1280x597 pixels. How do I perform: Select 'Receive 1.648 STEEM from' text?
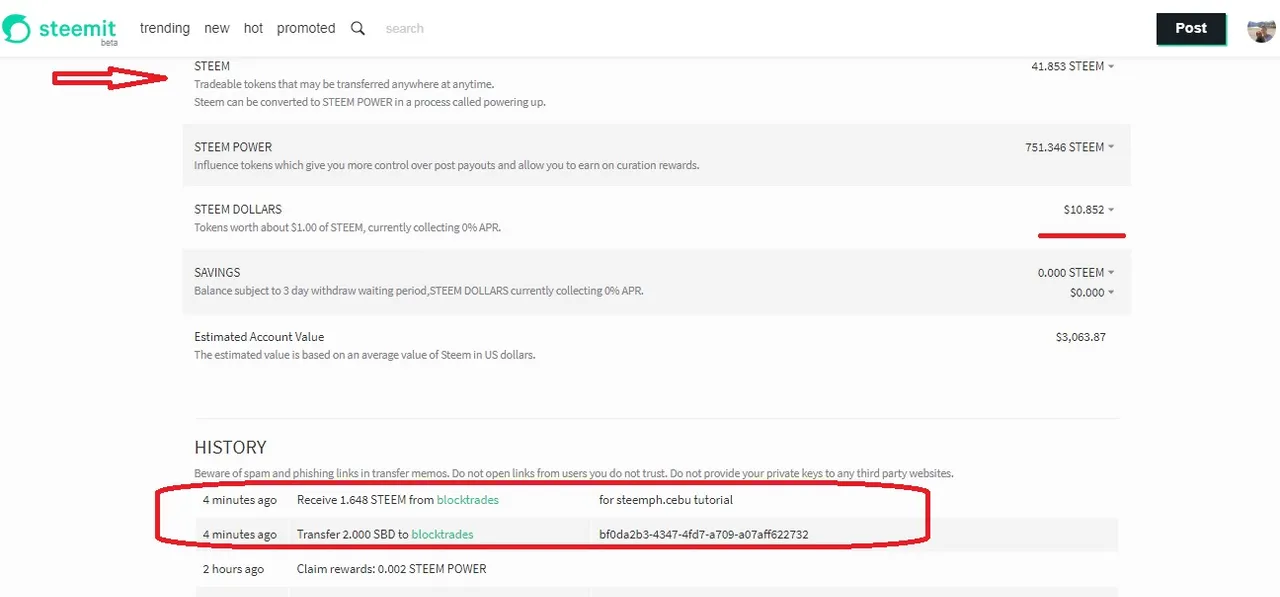pyautogui.click(x=365, y=499)
